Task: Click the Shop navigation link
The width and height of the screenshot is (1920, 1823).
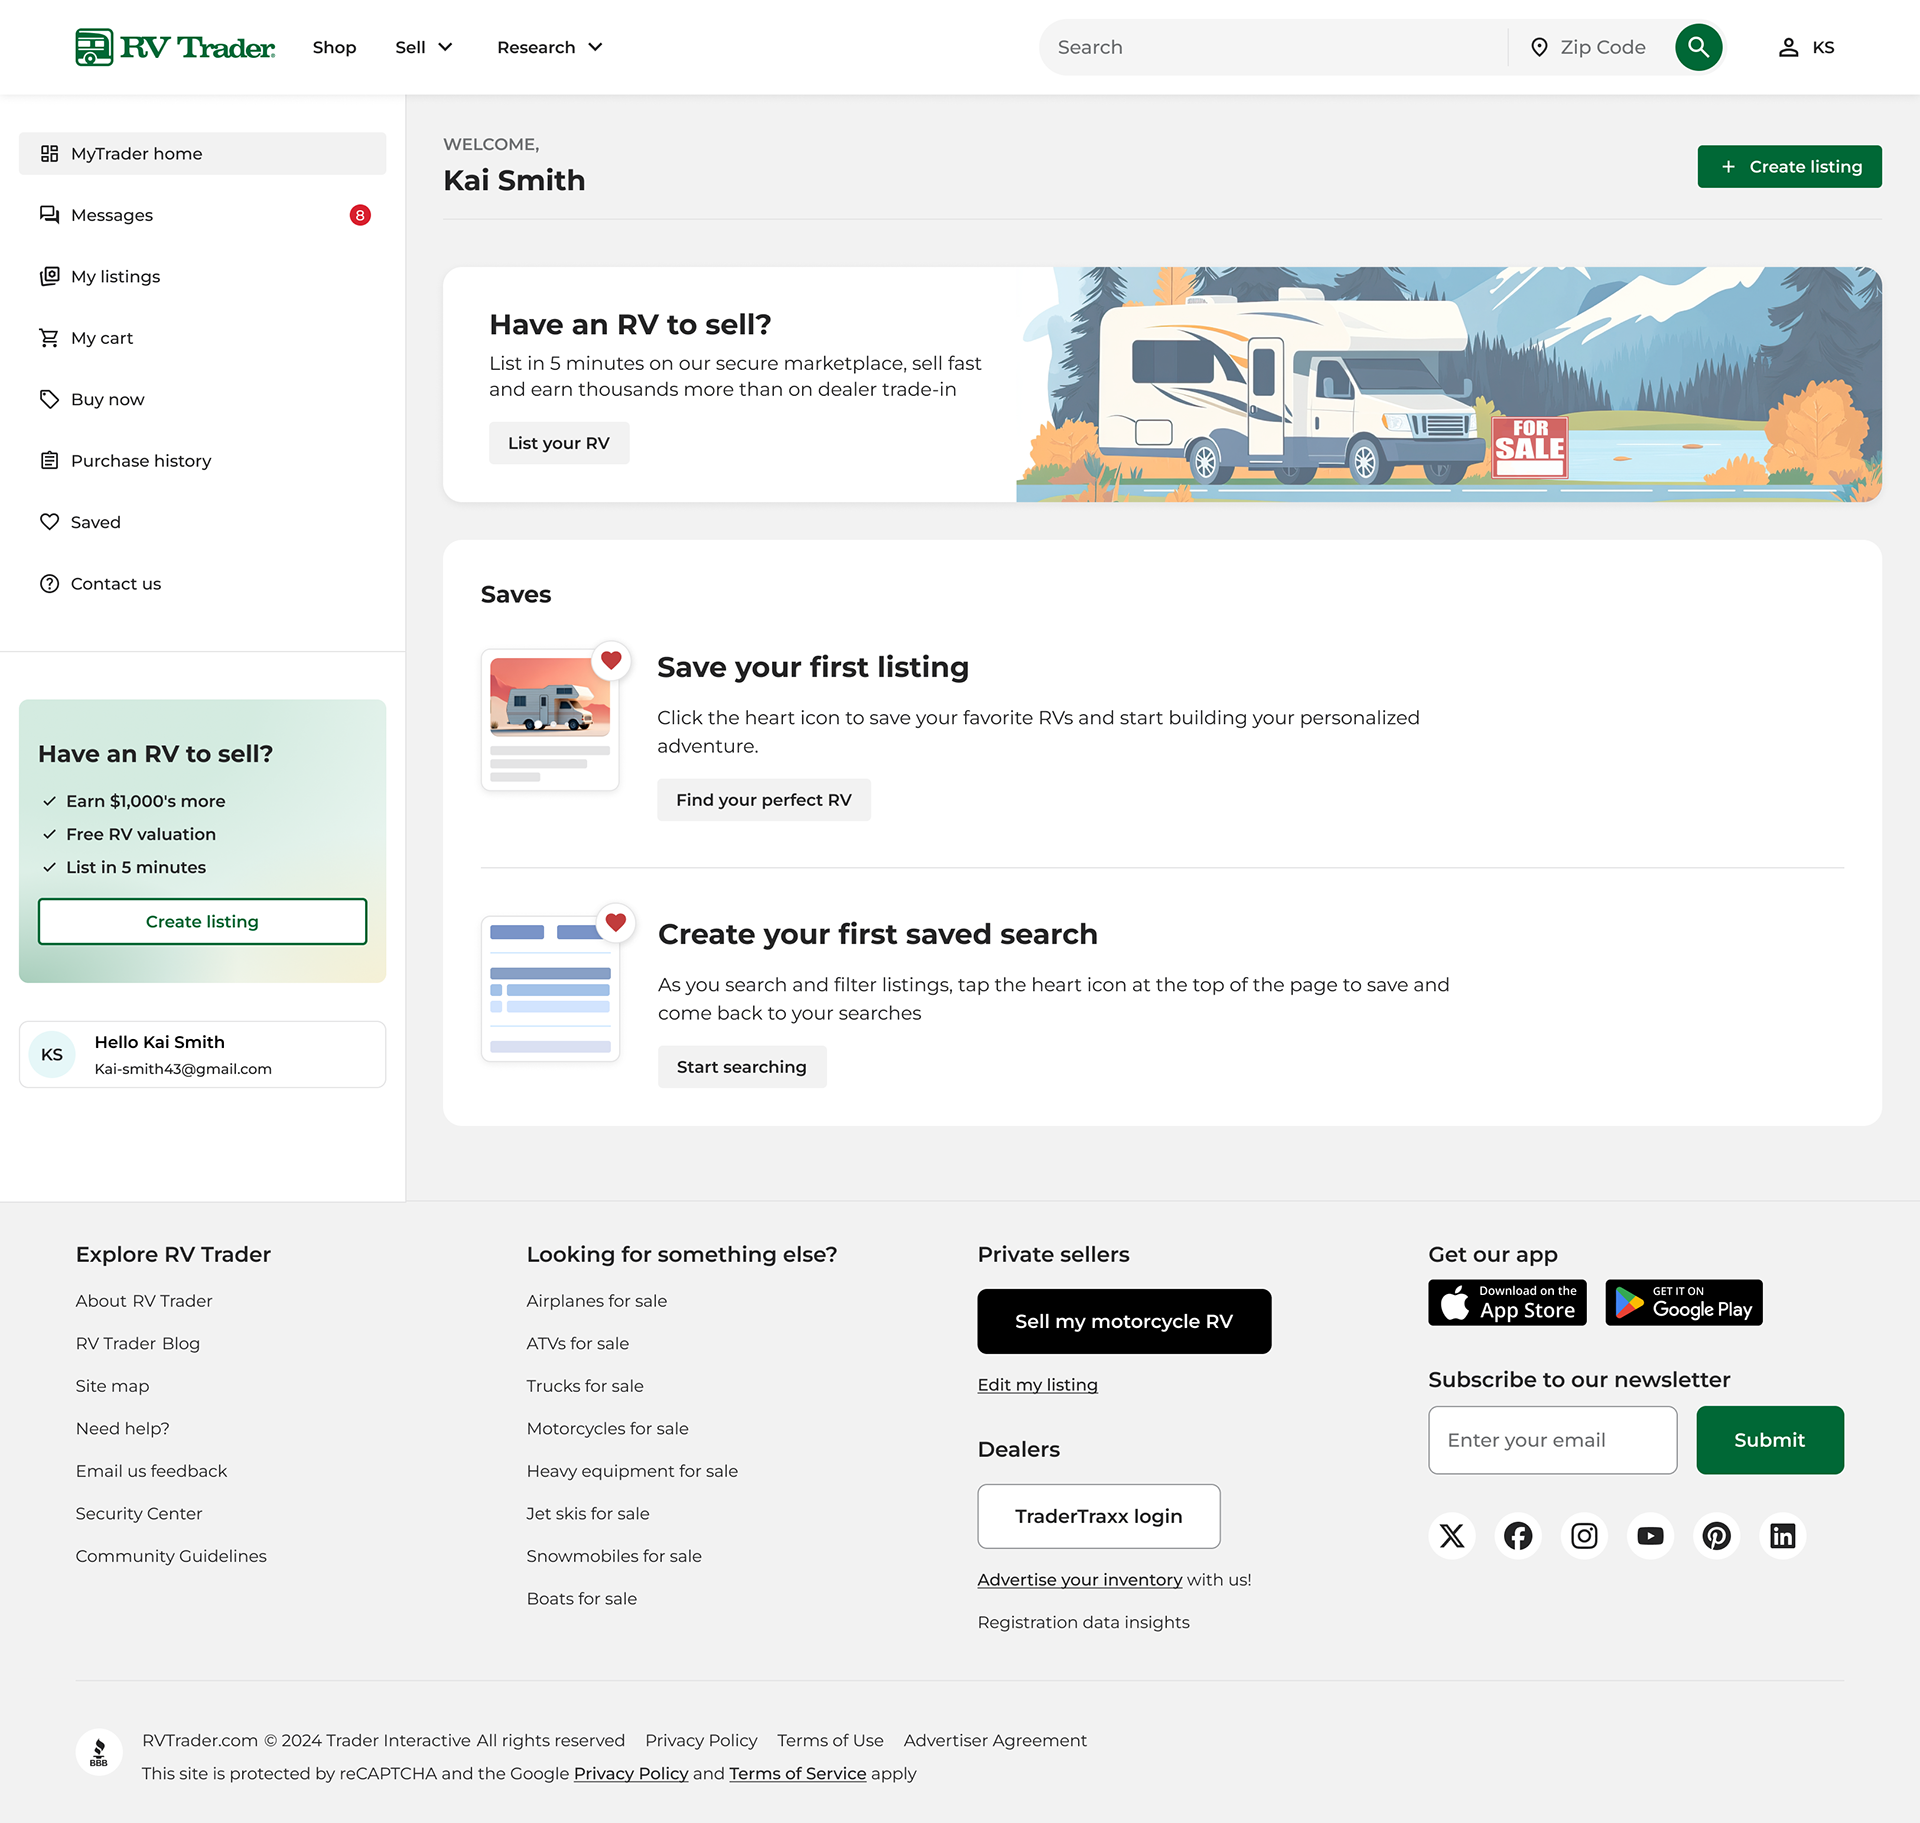Action: click(334, 47)
